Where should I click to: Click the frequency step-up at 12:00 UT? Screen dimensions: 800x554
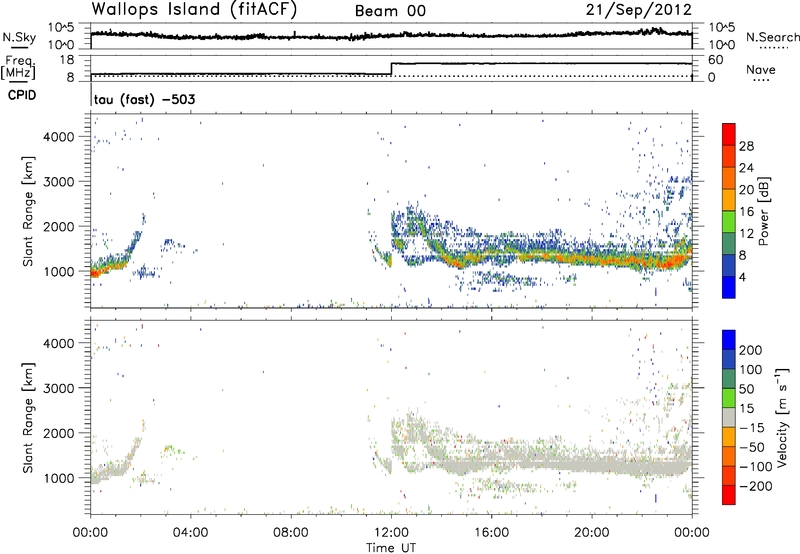(x=391, y=69)
